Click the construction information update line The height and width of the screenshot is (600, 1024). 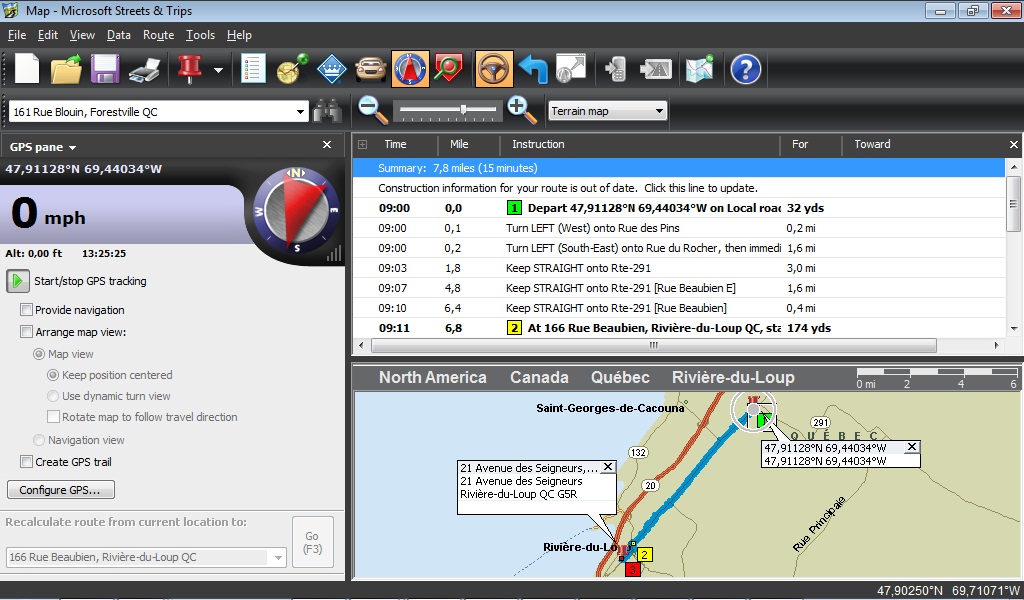tap(679, 188)
